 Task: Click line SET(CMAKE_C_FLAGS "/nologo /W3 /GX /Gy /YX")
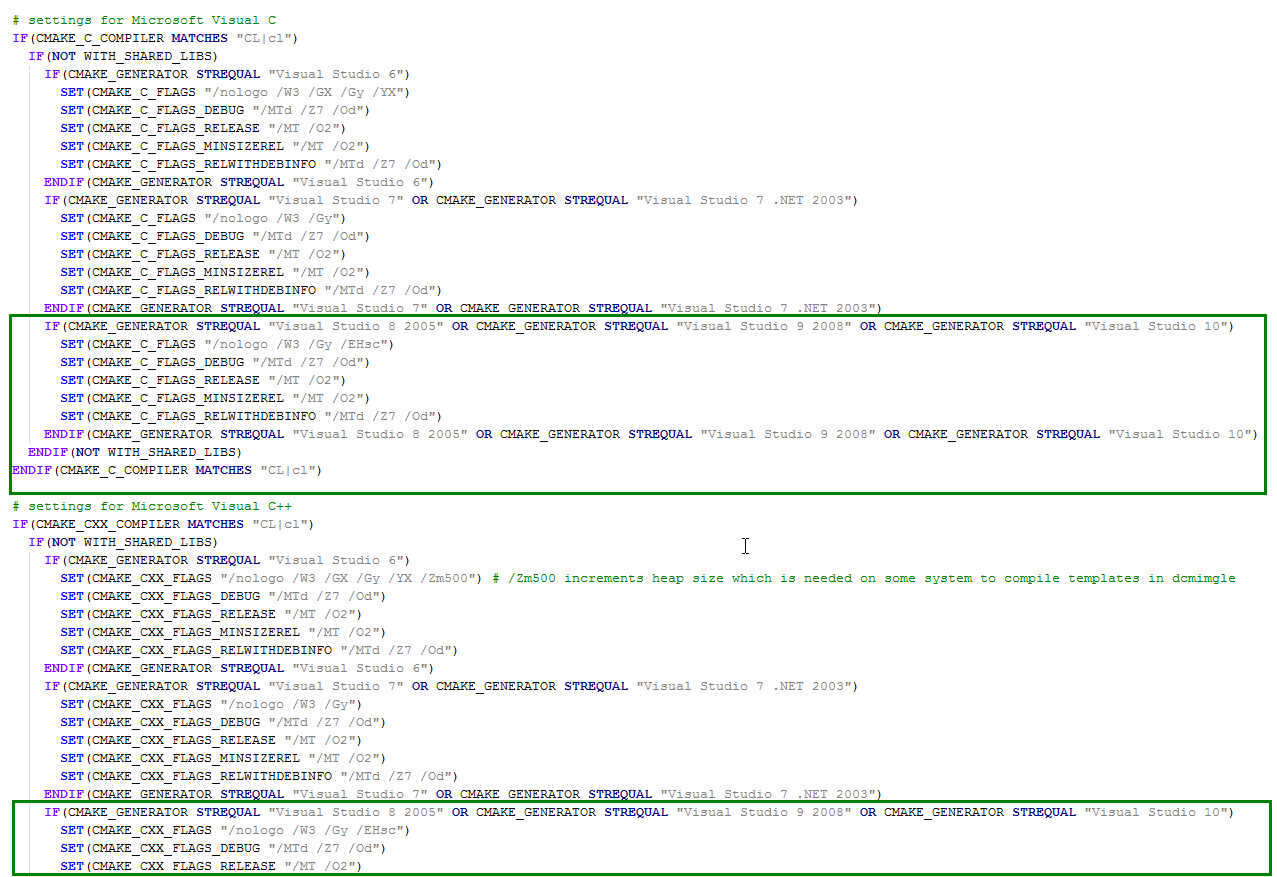pos(235,92)
